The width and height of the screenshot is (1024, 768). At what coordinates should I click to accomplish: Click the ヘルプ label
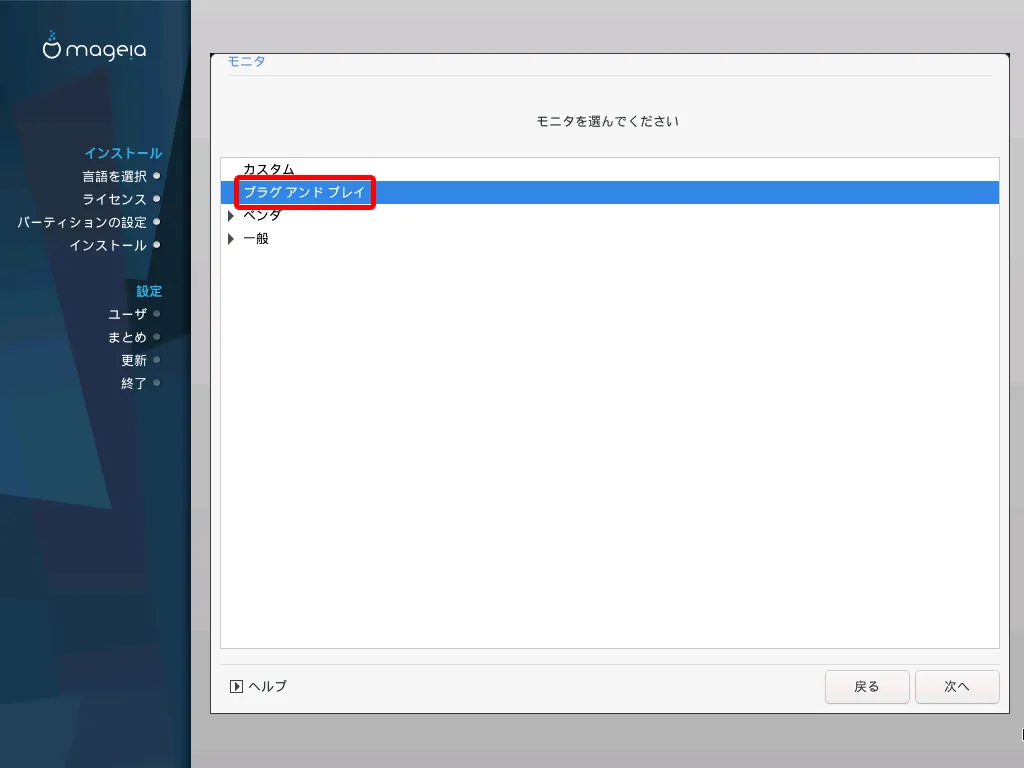coord(268,686)
